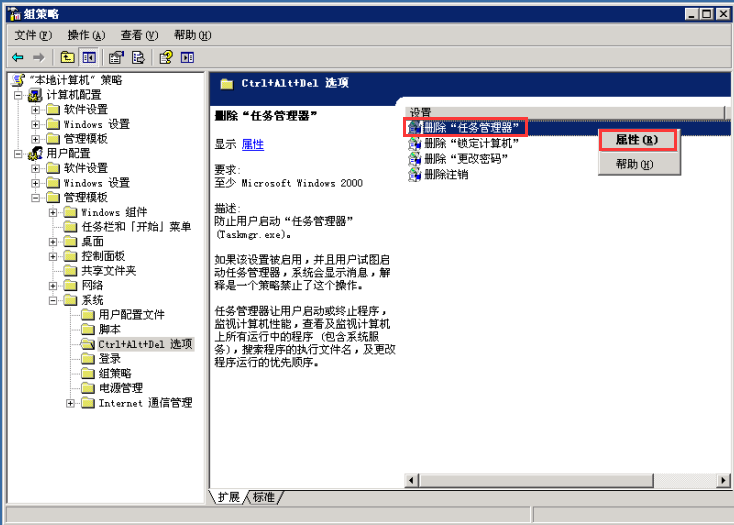Image resolution: width=734 pixels, height=525 pixels.
Task: Click the Help question-mark toolbar icon
Action: [x=166, y=58]
